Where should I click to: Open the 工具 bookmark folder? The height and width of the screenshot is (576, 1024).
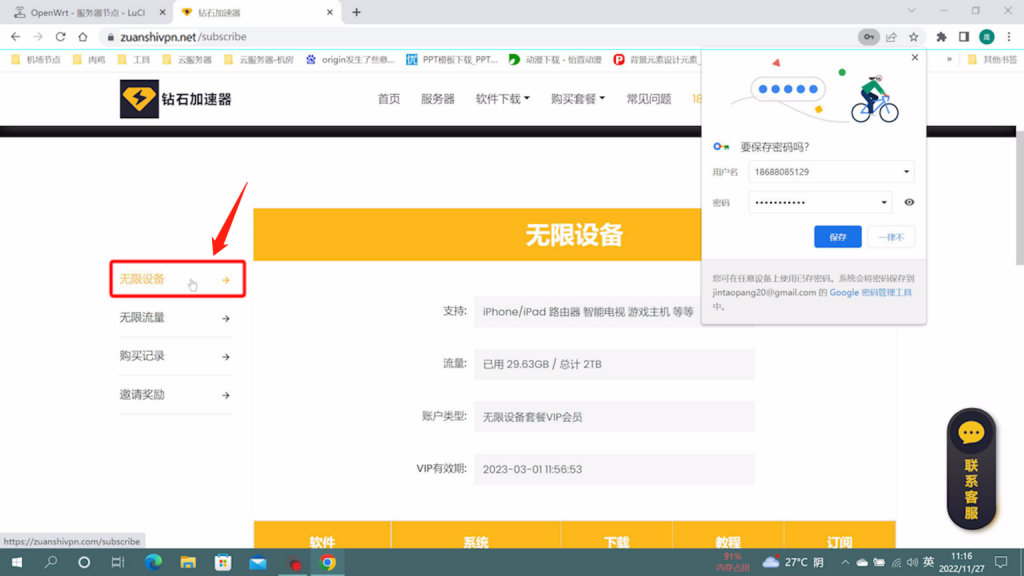134,59
